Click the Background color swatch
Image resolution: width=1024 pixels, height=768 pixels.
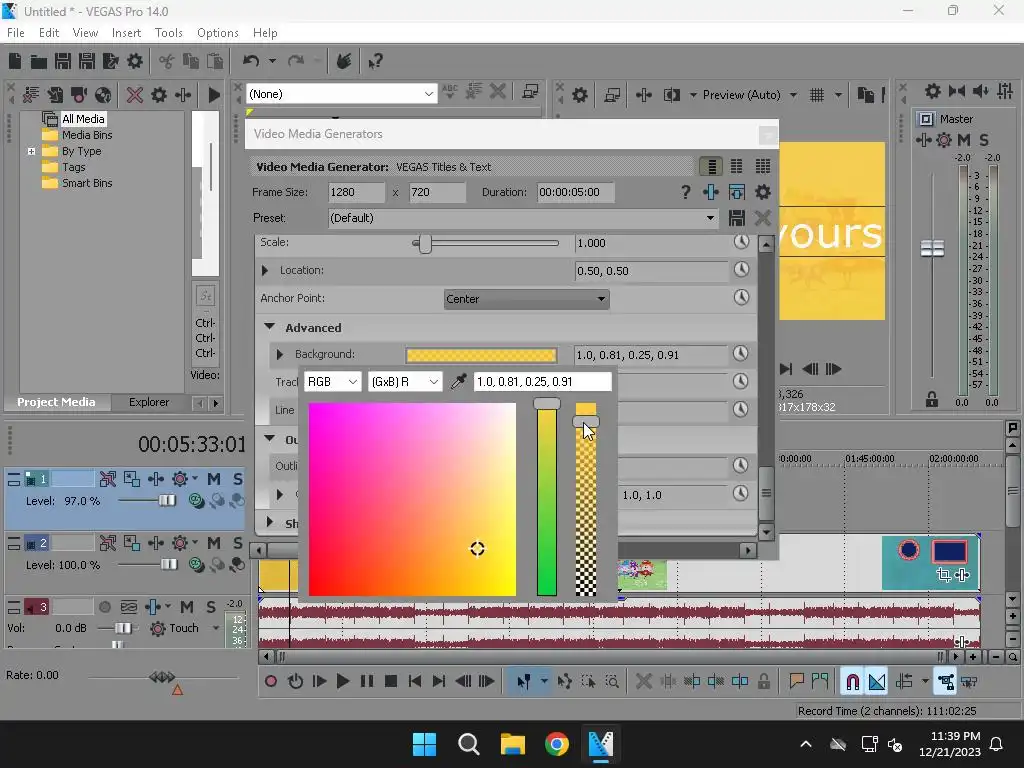coord(481,355)
